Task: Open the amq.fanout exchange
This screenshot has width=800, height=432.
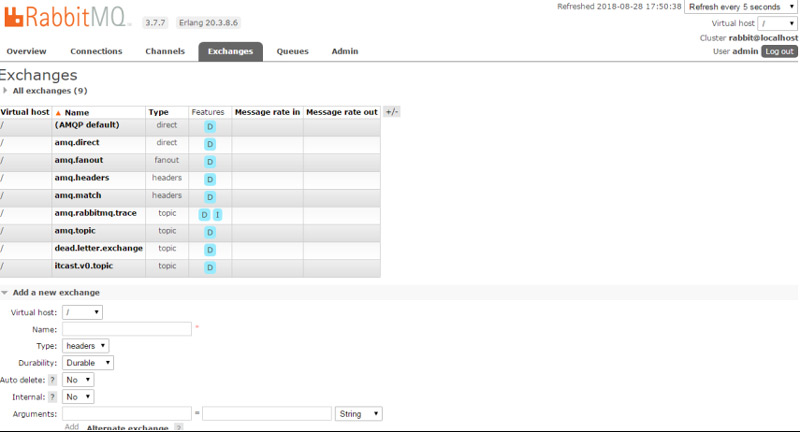Action: tap(79, 160)
